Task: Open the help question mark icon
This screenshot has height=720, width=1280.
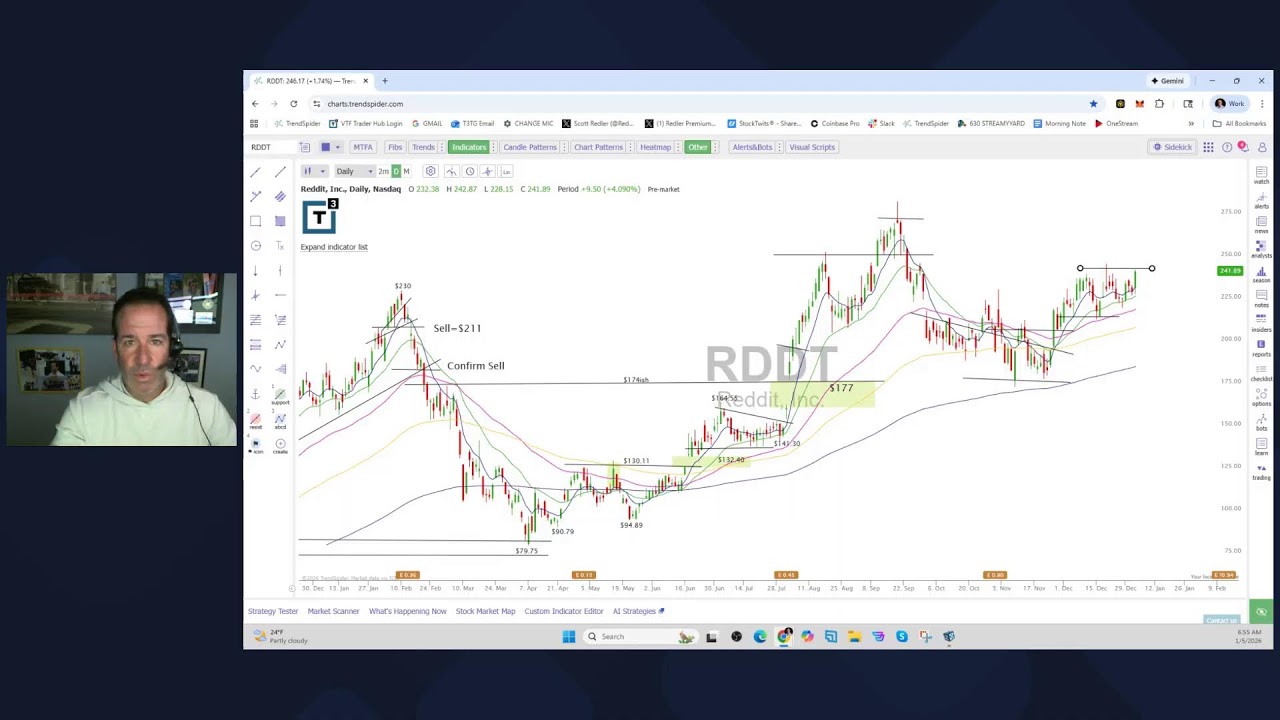Action: [1227, 147]
